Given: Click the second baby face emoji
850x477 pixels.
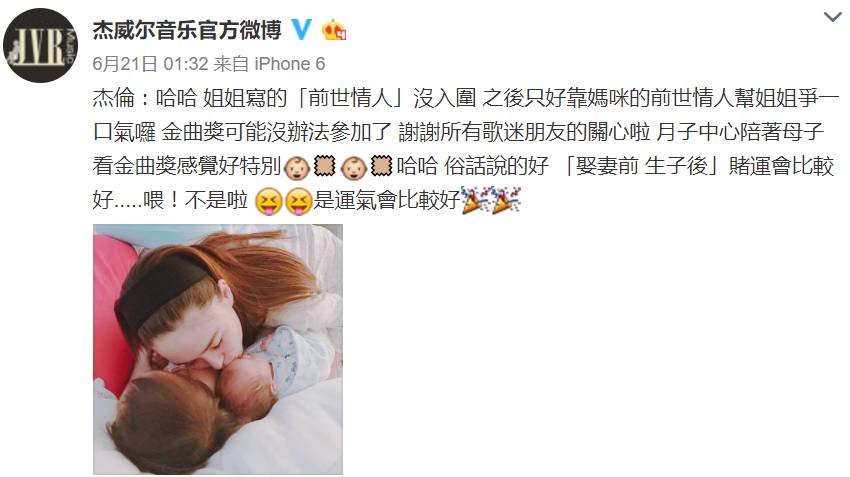Looking at the screenshot, I should point(355,167).
